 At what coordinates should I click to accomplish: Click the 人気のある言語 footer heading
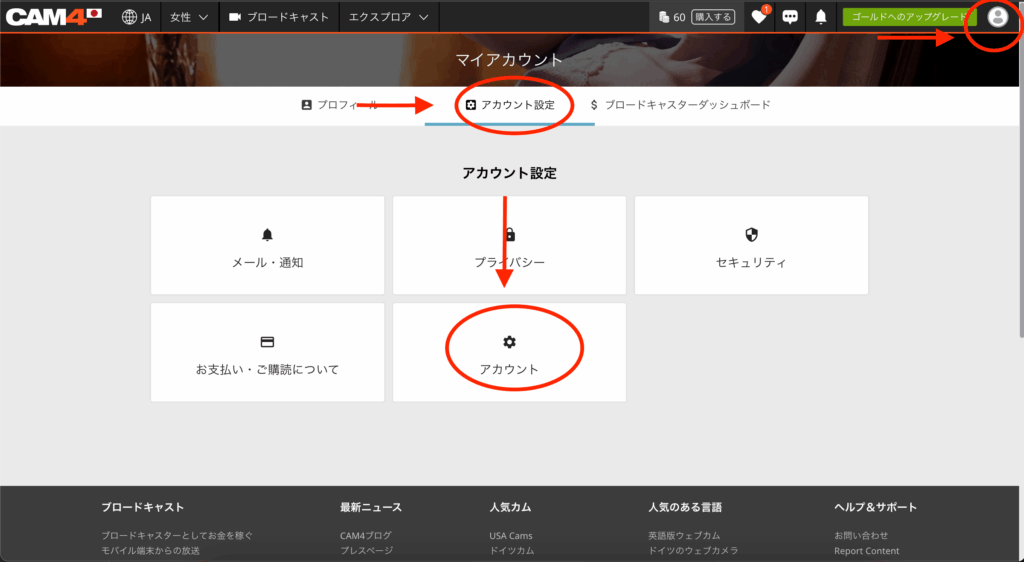pos(685,507)
